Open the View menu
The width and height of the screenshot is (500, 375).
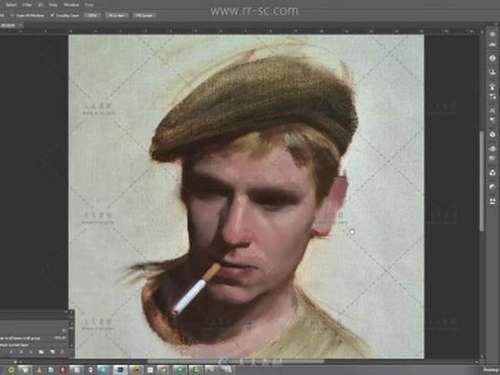pos(53,5)
